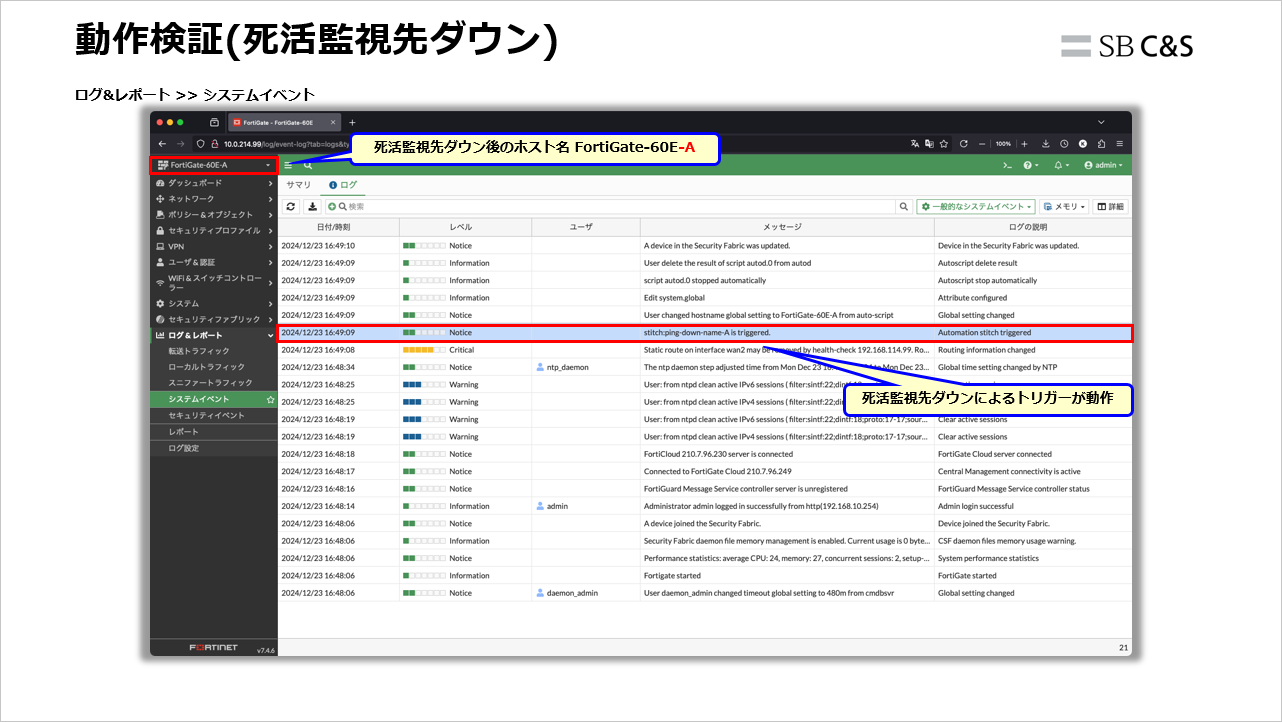
Task: Click 'Admin login successful' description cell
Action: click(1033, 506)
